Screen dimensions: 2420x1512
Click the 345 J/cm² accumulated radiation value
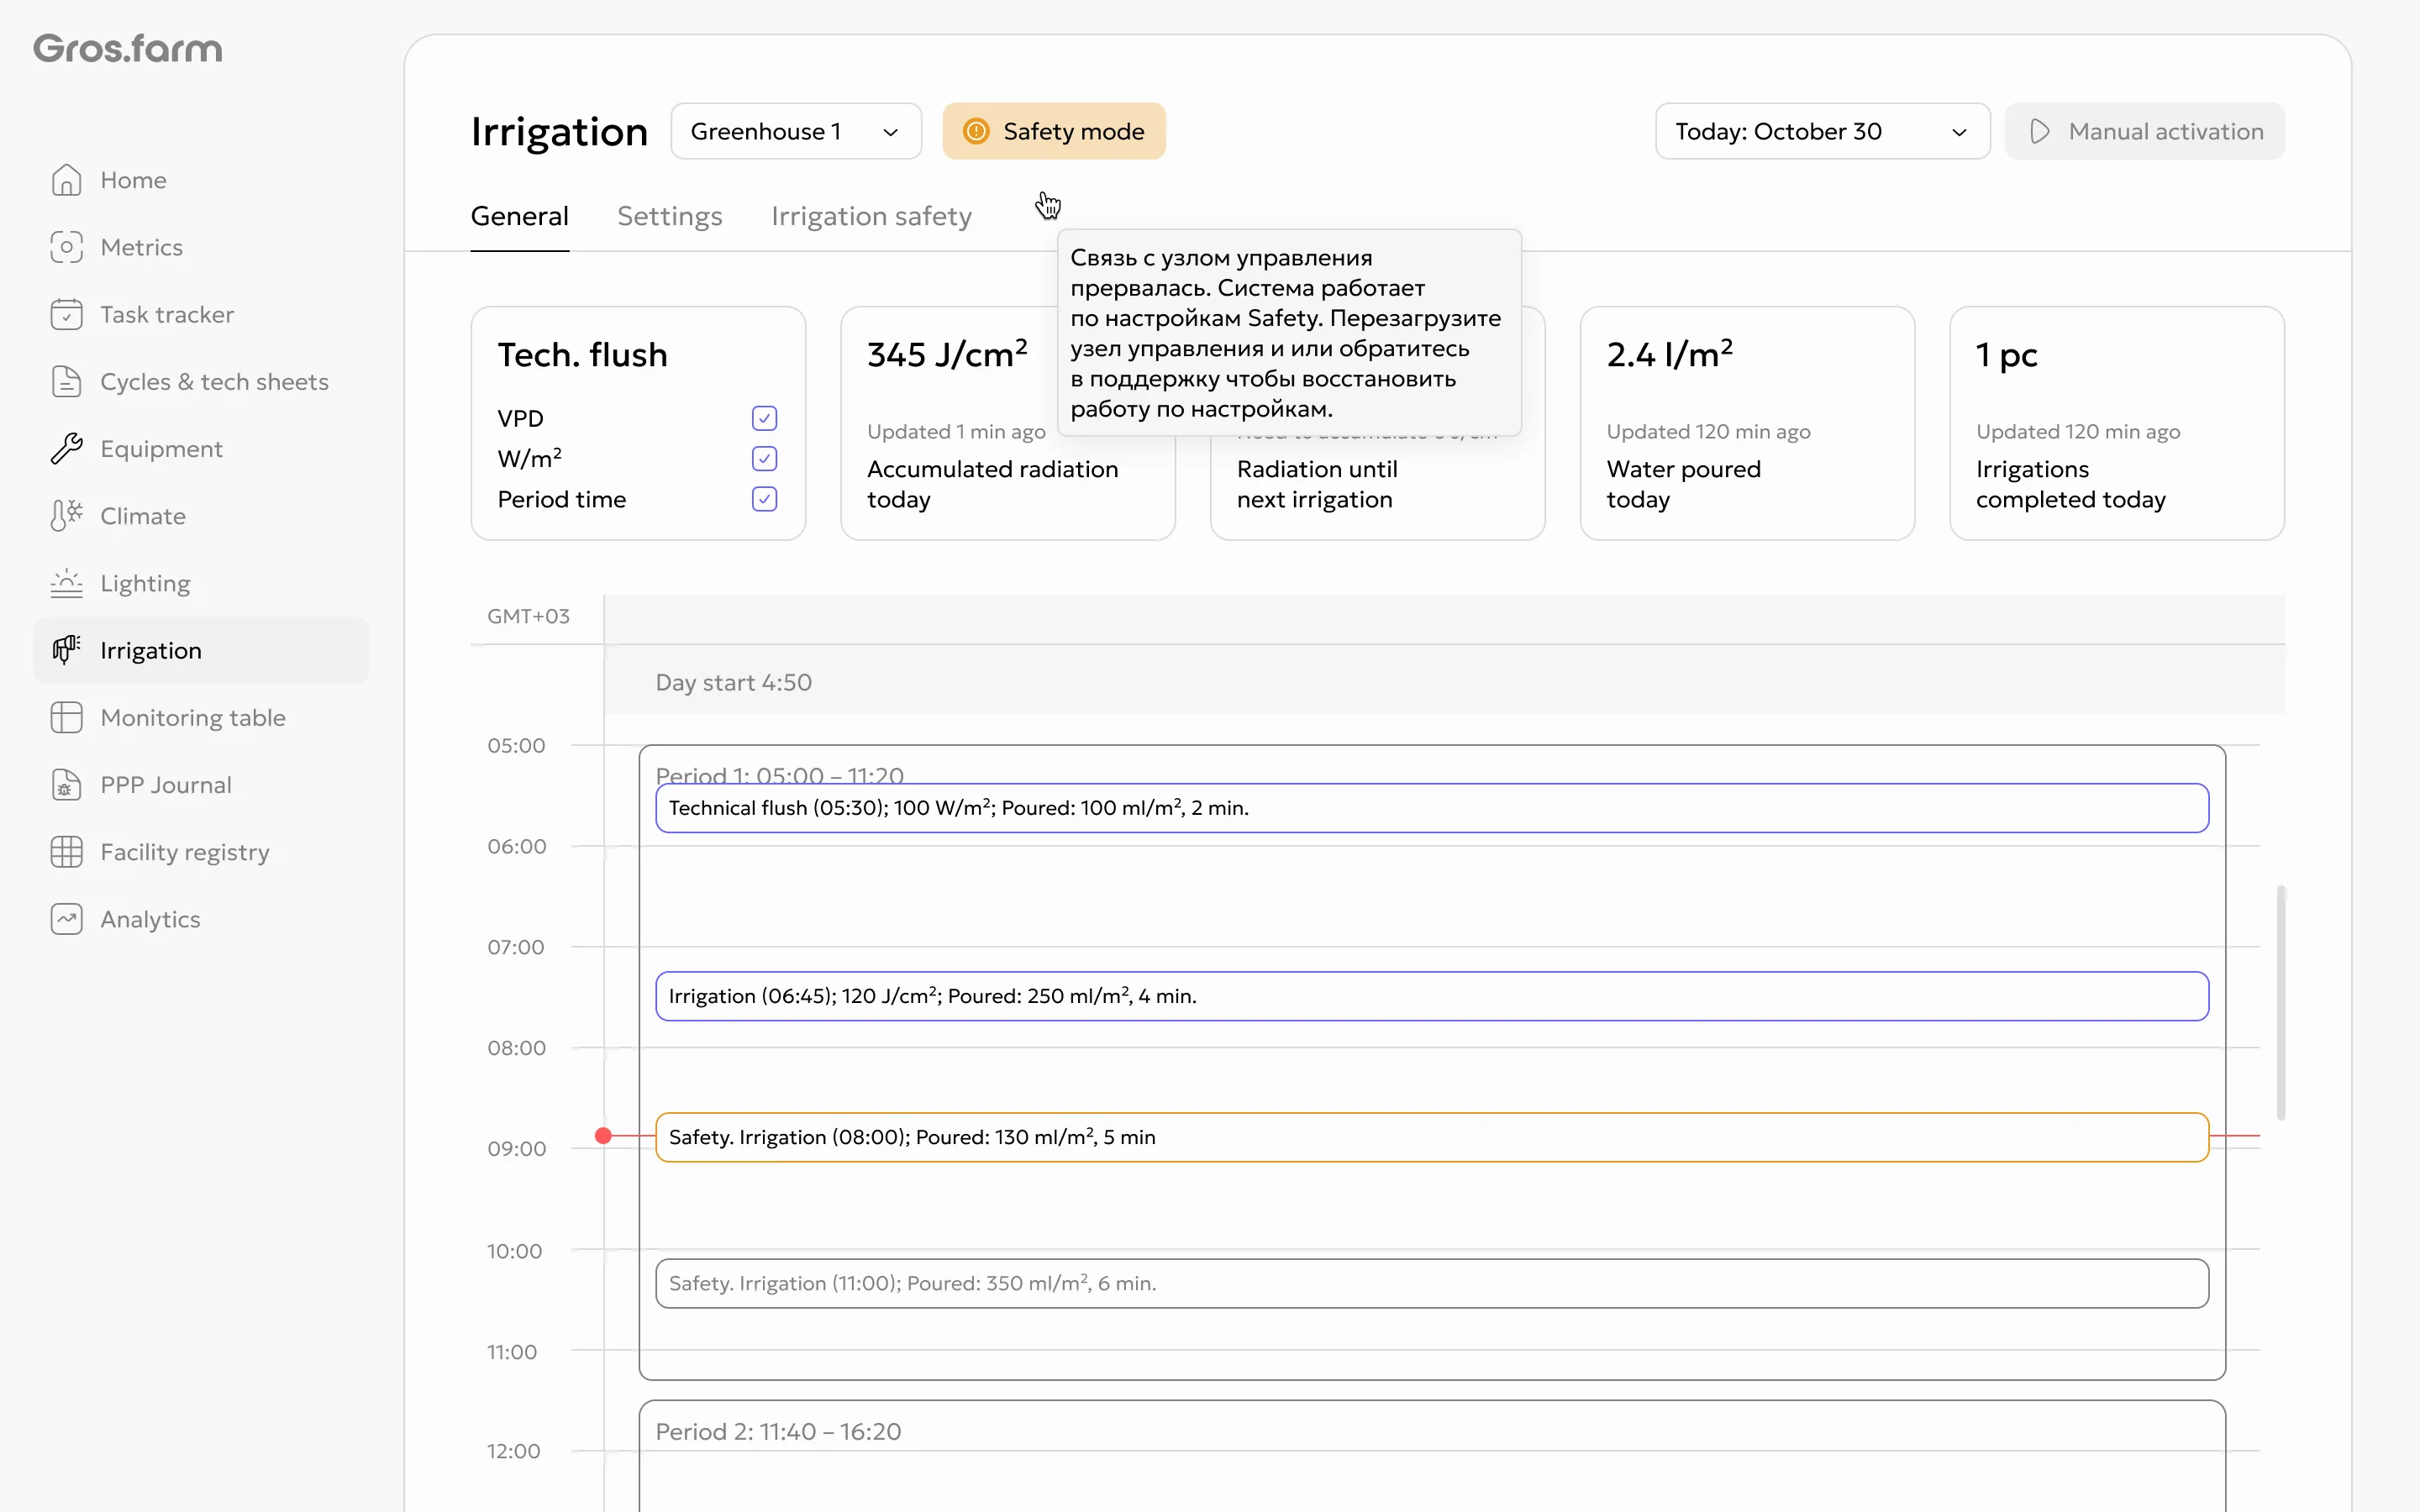click(x=947, y=354)
